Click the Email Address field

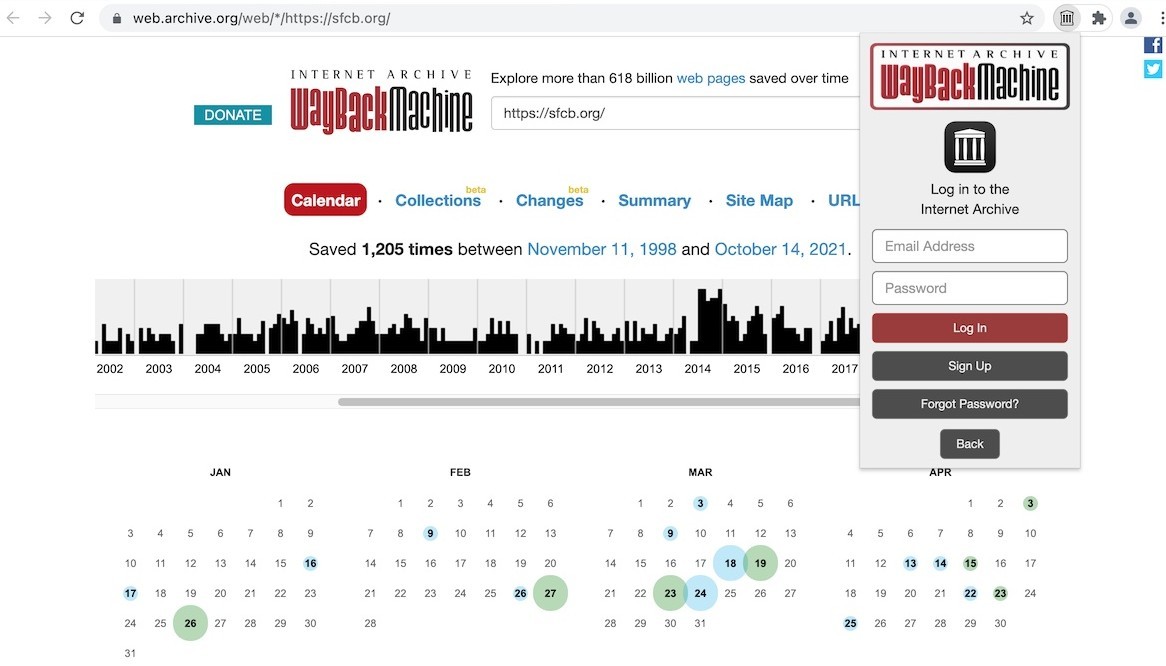pyautogui.click(x=970, y=246)
